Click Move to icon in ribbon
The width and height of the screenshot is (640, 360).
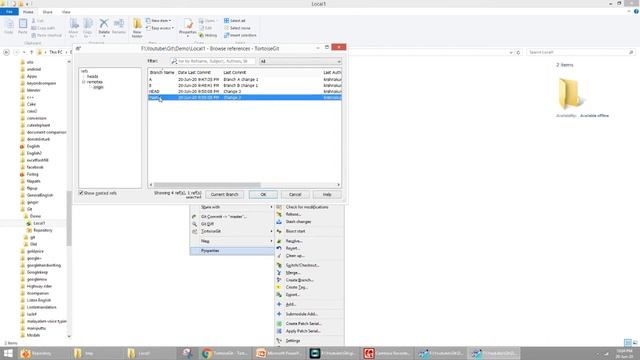coord(73,24)
